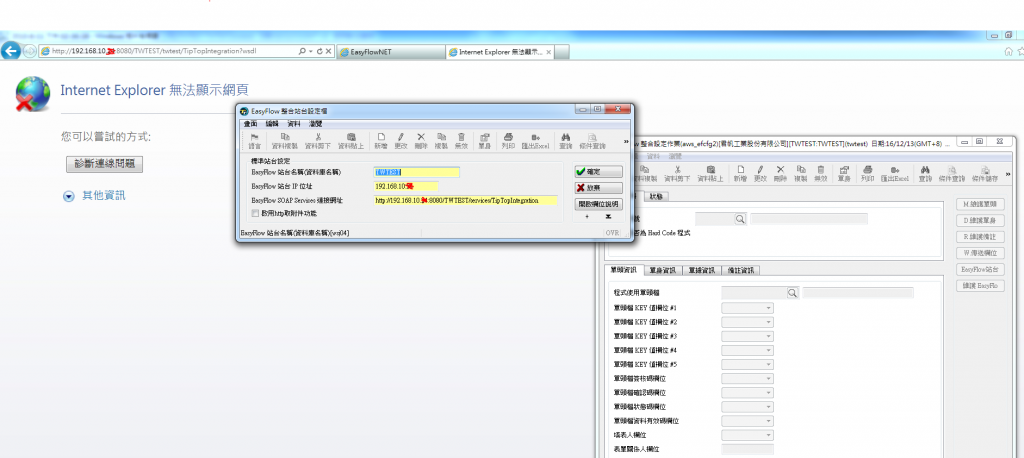This screenshot has height=458, width=1024.
Task: Click EasyFlow站台 side button
Action: point(980,269)
